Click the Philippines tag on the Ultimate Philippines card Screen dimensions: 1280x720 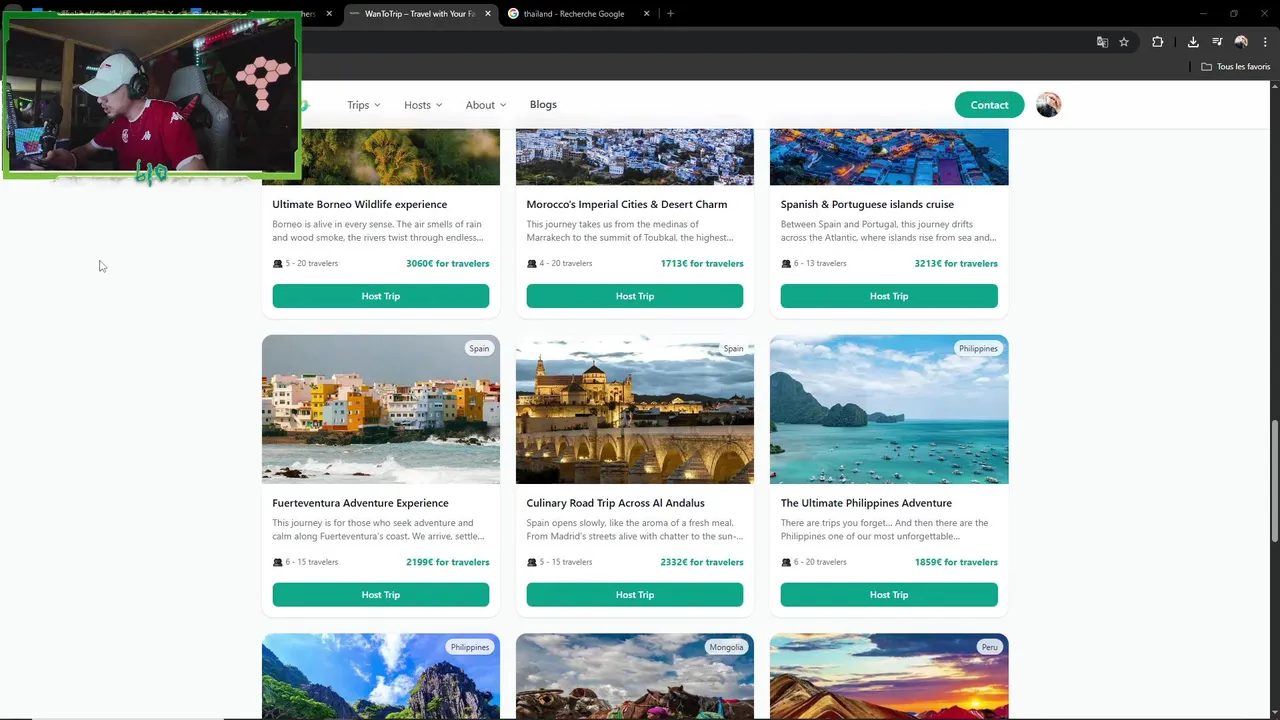pos(978,349)
